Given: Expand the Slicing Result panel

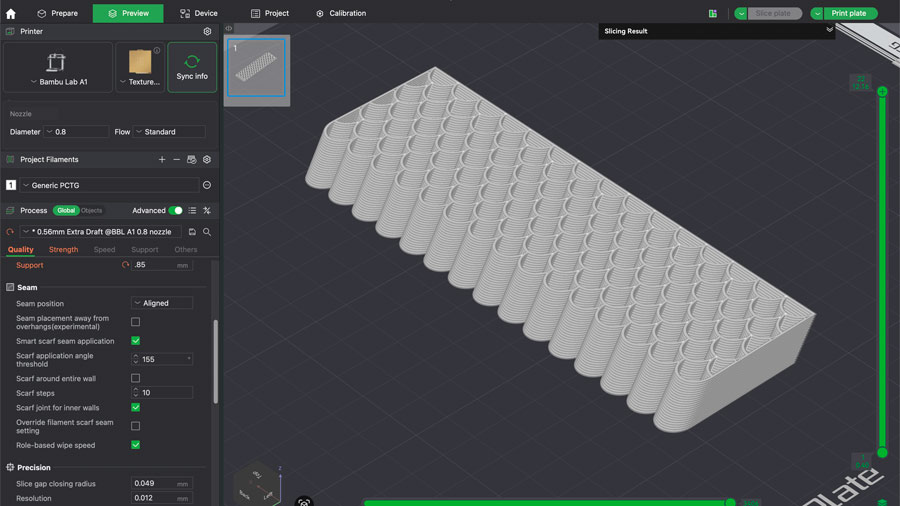Looking at the screenshot, I should [829, 30].
